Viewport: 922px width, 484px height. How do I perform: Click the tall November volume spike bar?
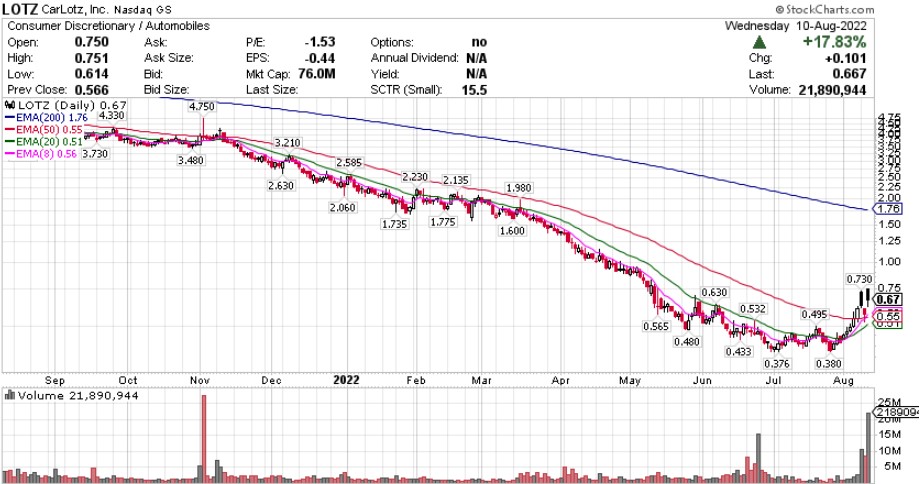[x=204, y=439]
